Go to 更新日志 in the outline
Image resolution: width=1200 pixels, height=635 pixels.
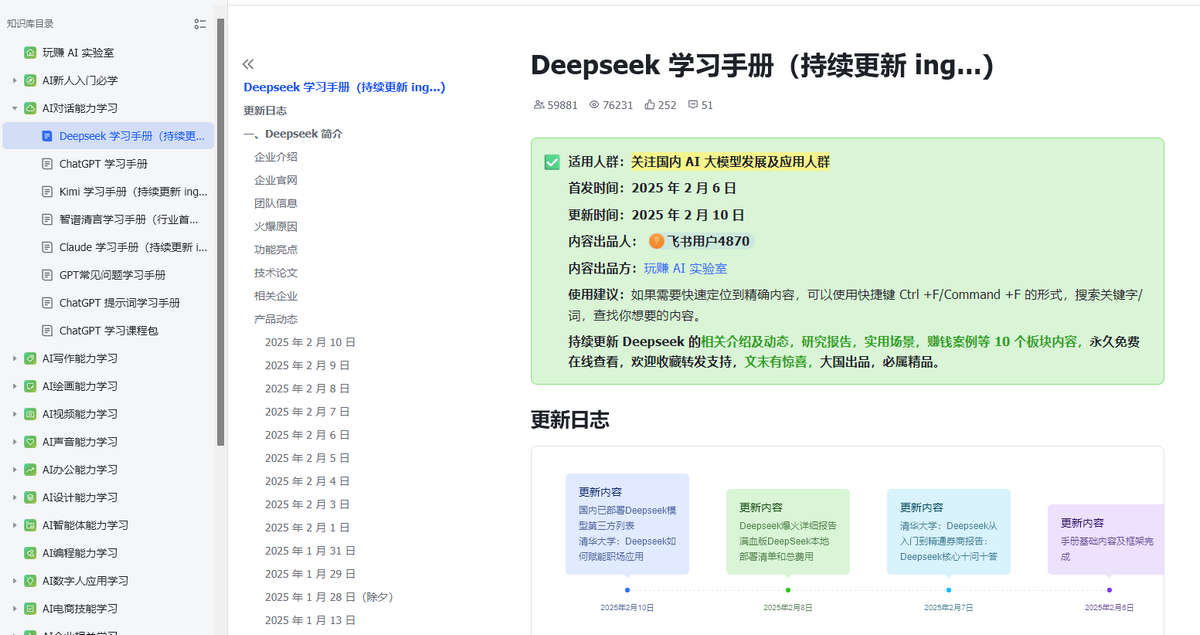265,110
